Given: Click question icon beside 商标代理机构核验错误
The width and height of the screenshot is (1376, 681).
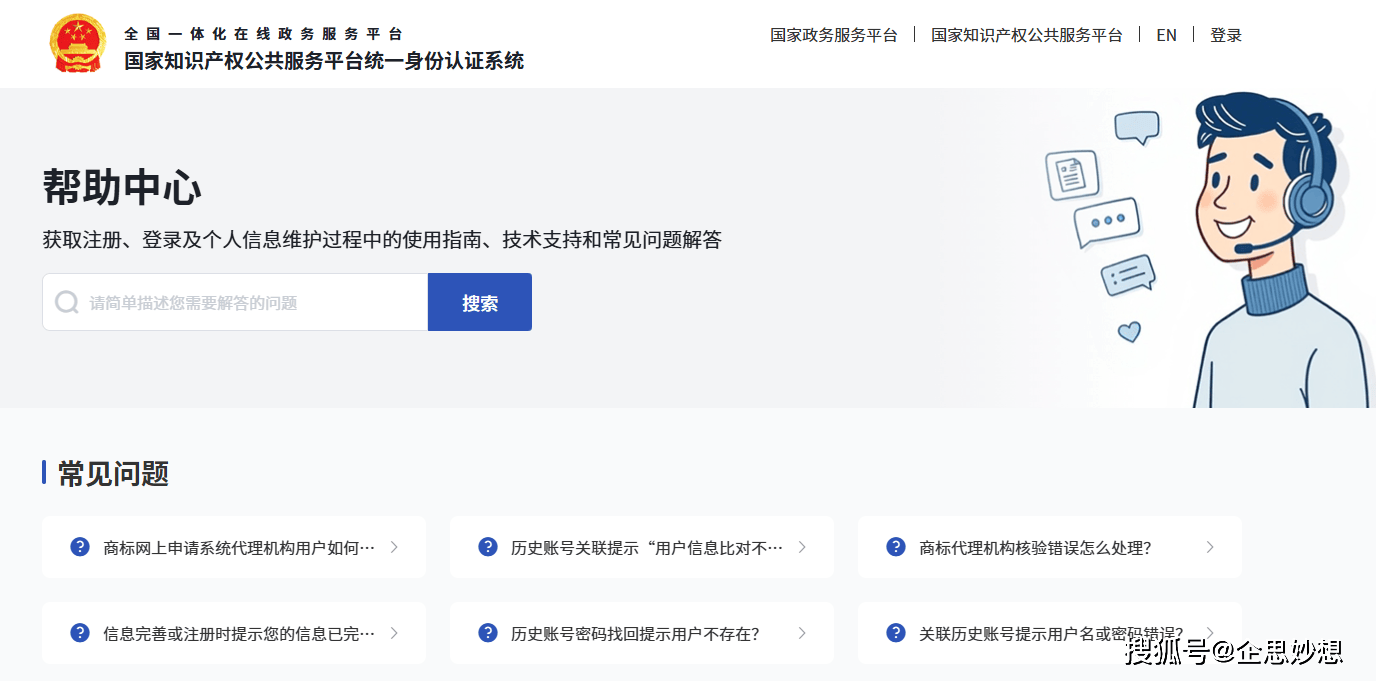Looking at the screenshot, I should coord(896,547).
